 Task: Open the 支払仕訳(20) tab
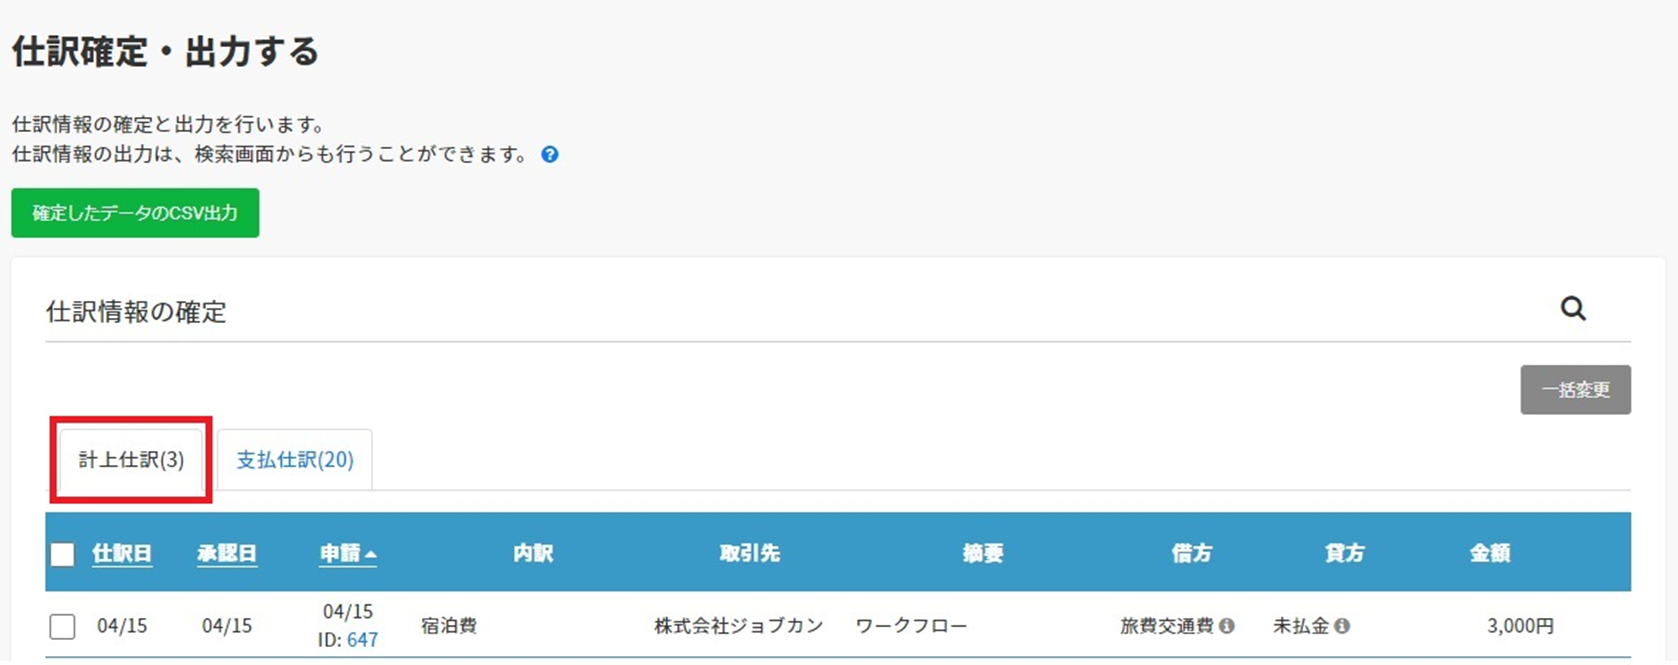295,460
